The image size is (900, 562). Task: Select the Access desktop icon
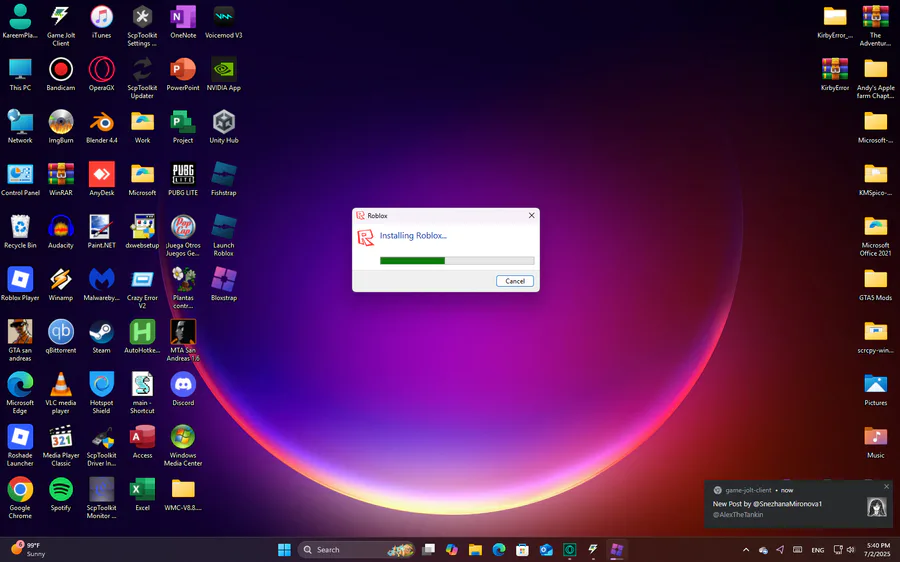(x=142, y=442)
